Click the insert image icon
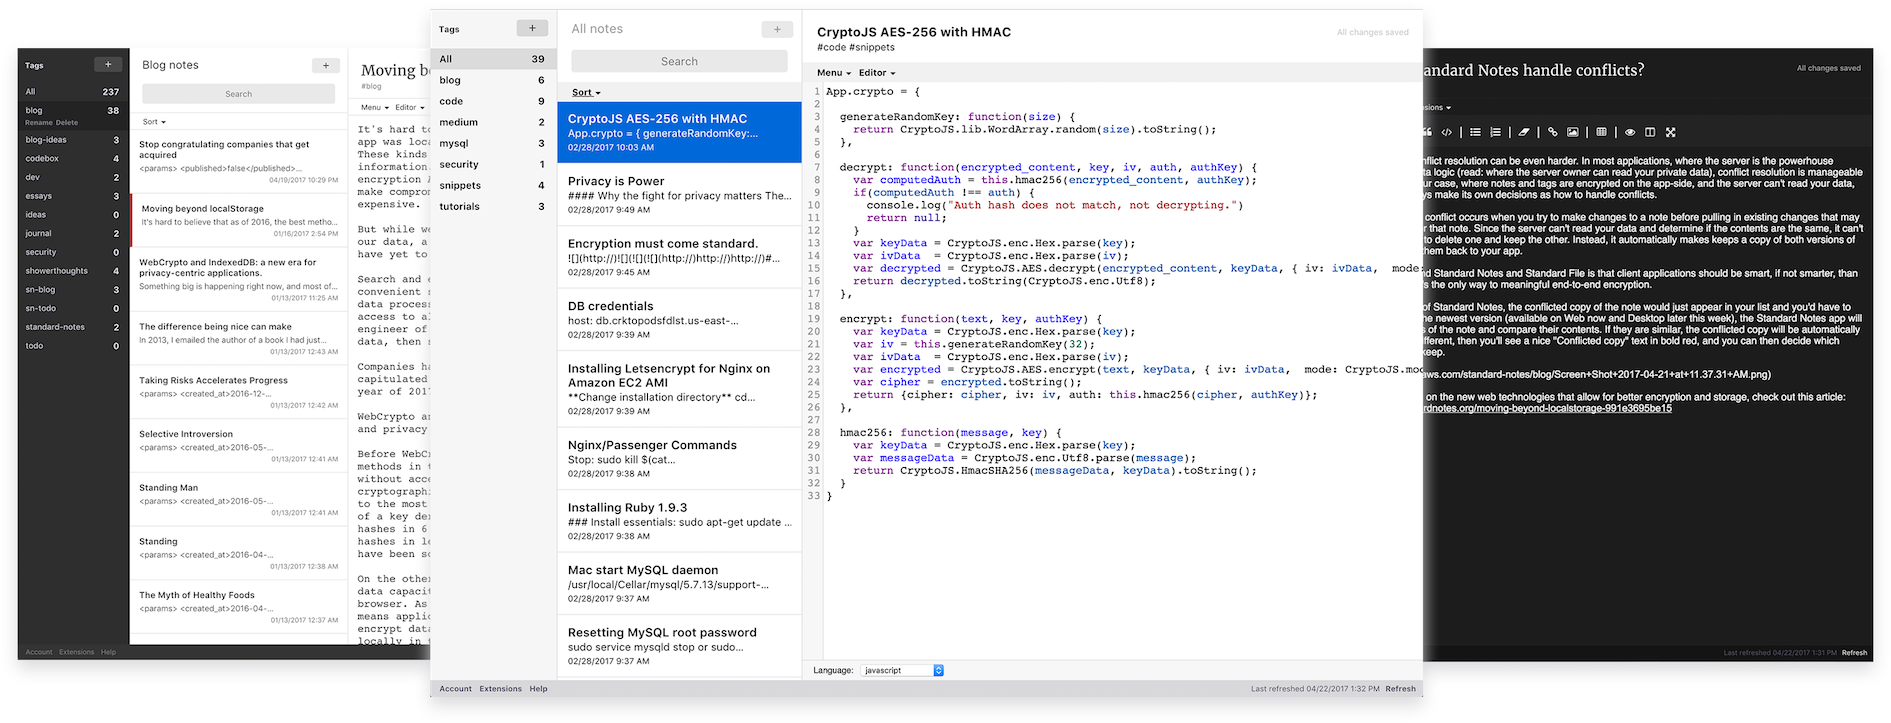The height and width of the screenshot is (723, 1891). pyautogui.click(x=1573, y=132)
